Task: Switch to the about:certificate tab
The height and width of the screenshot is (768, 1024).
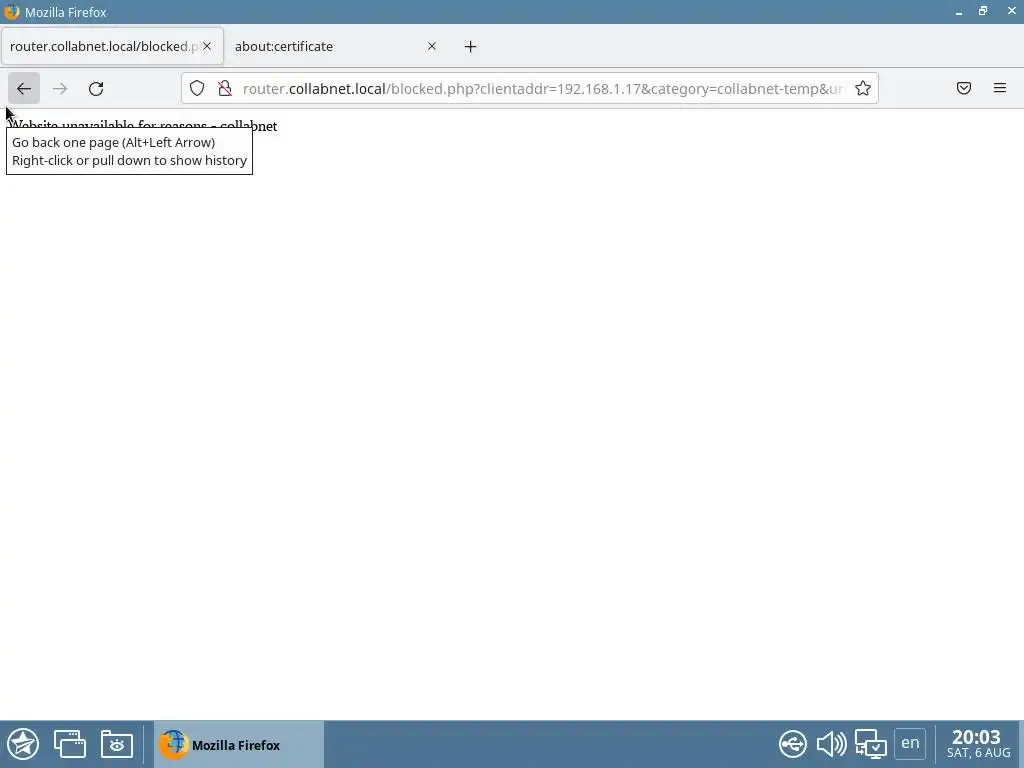Action: 336,46
